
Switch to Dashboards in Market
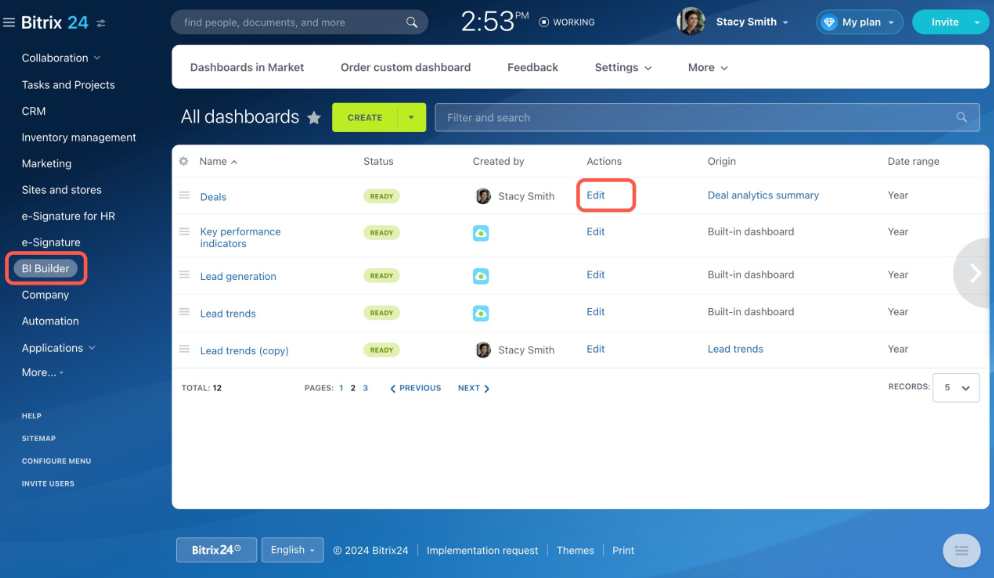[x=246, y=67]
